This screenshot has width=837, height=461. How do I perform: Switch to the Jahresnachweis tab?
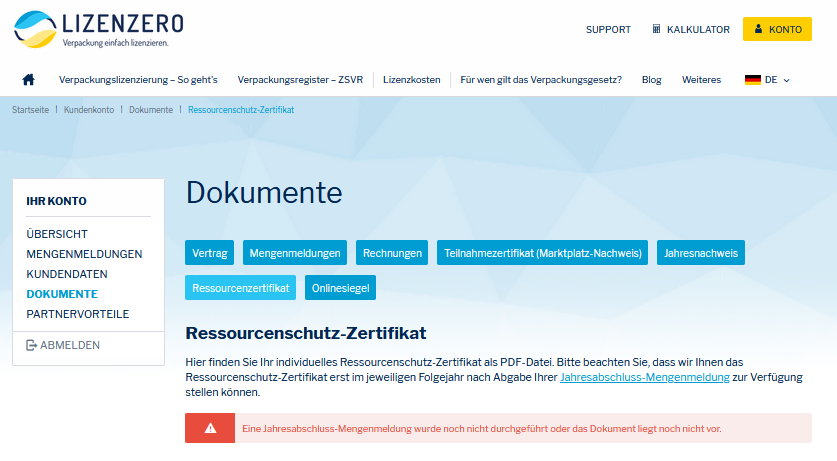[x=701, y=252]
